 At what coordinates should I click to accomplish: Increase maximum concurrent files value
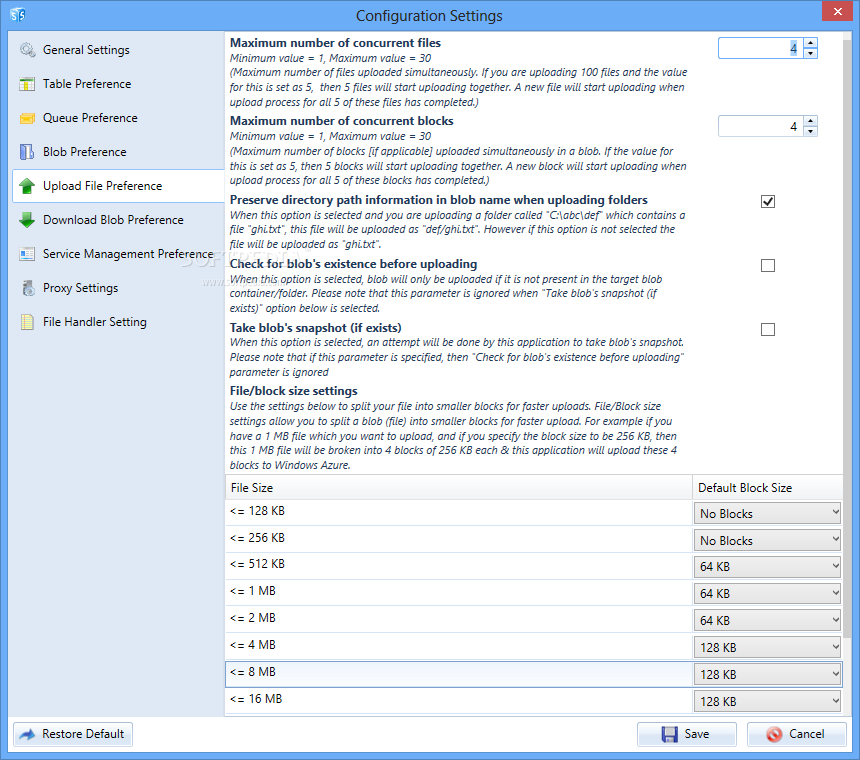[810, 43]
